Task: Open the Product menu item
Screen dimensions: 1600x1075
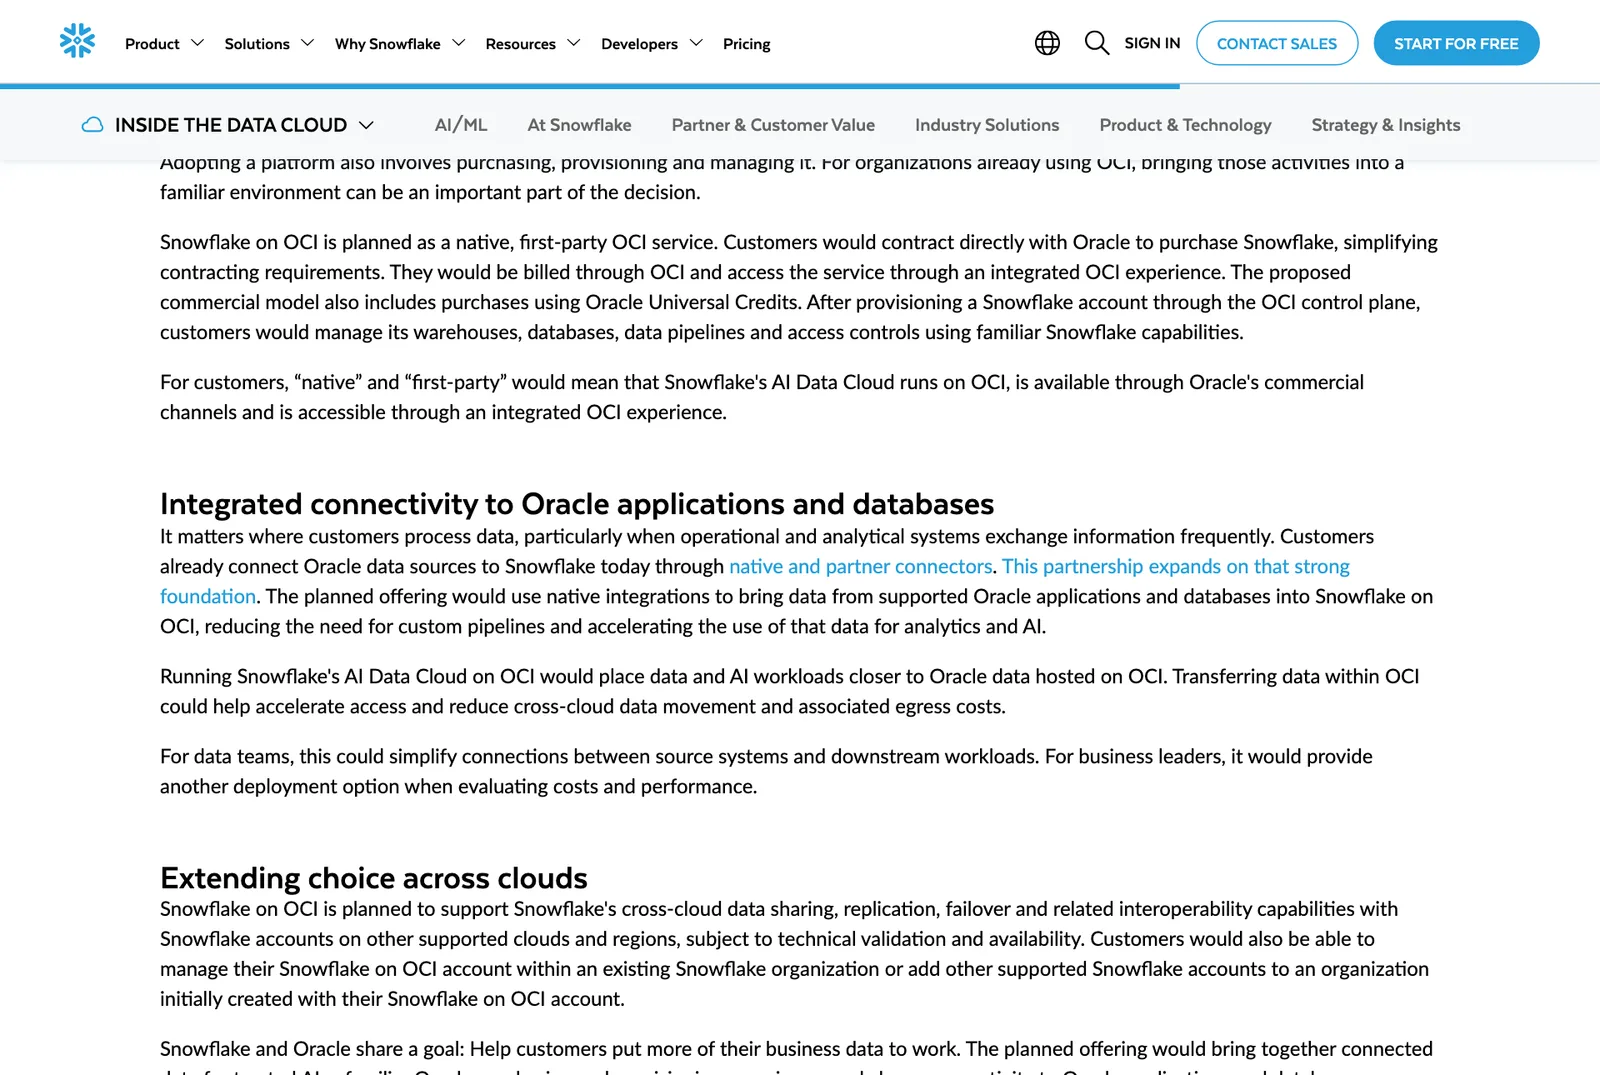Action: tap(152, 44)
